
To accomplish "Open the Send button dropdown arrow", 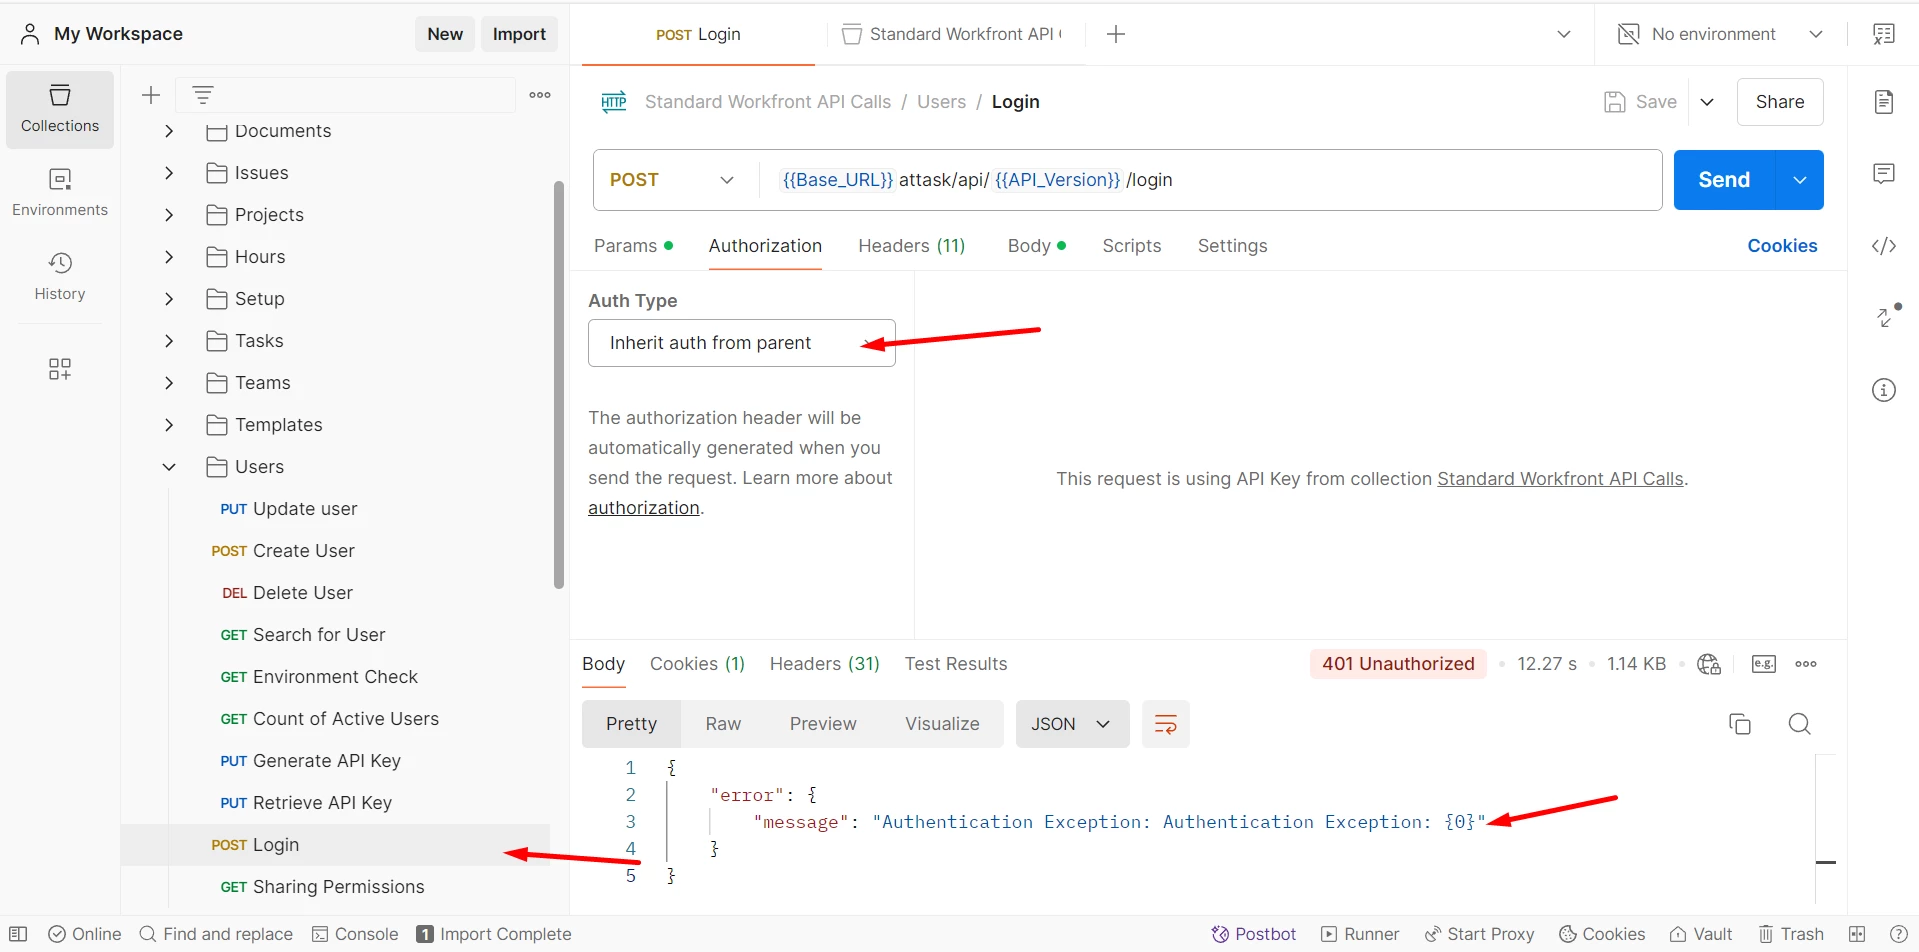I will [x=1800, y=180].
